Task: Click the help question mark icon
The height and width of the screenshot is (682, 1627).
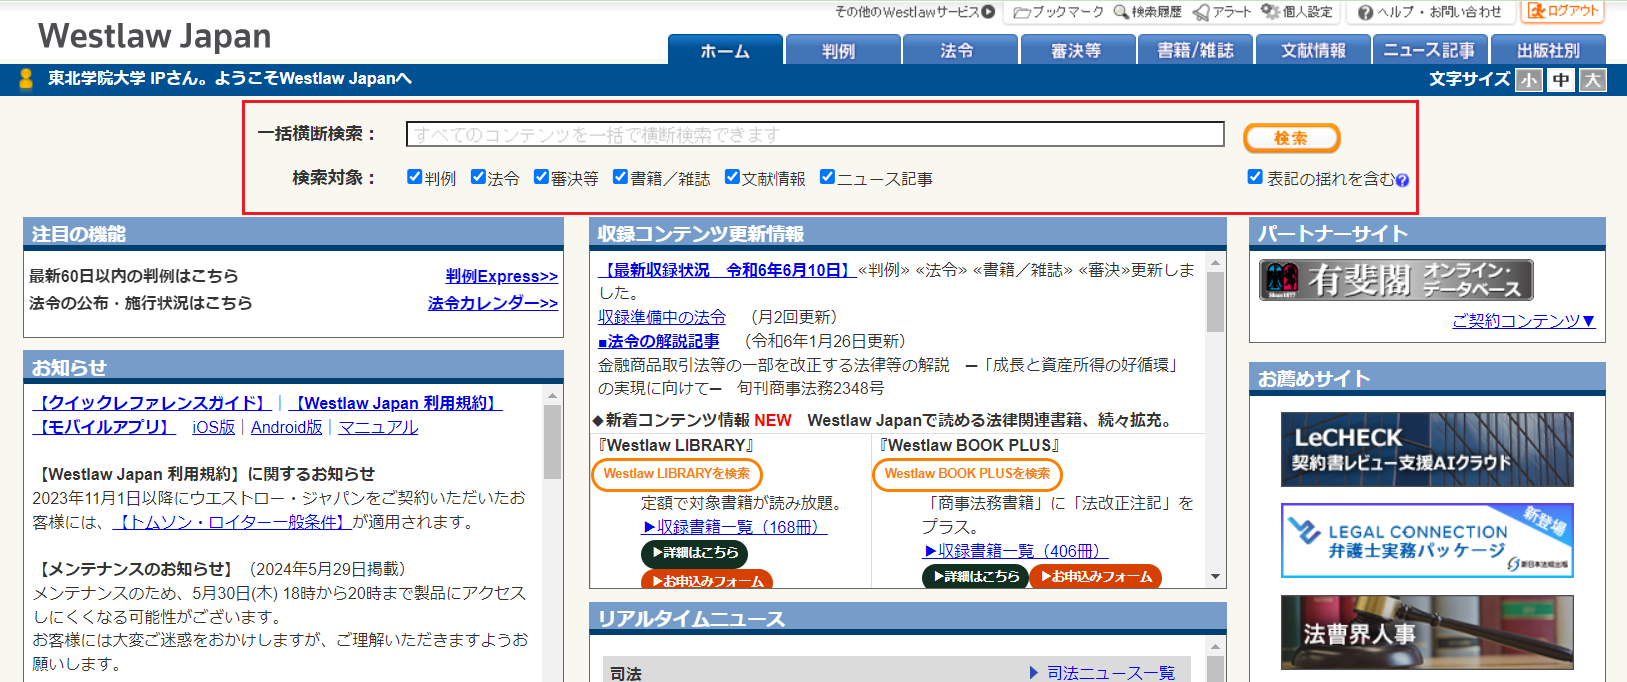Action: click(x=1366, y=12)
